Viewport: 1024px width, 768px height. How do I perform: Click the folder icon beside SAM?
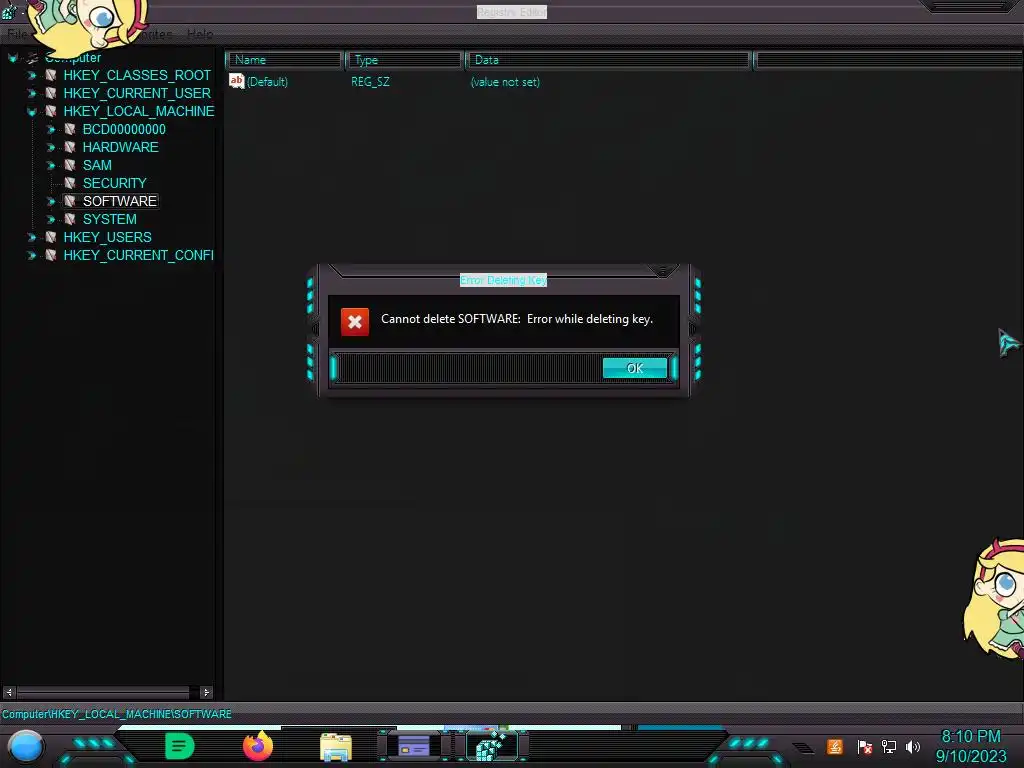click(x=70, y=165)
